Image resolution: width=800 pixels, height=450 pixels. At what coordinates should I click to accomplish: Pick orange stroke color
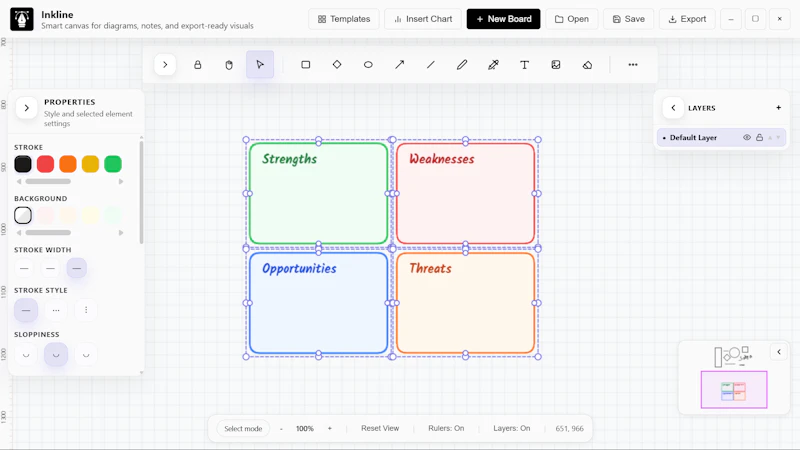coord(68,164)
